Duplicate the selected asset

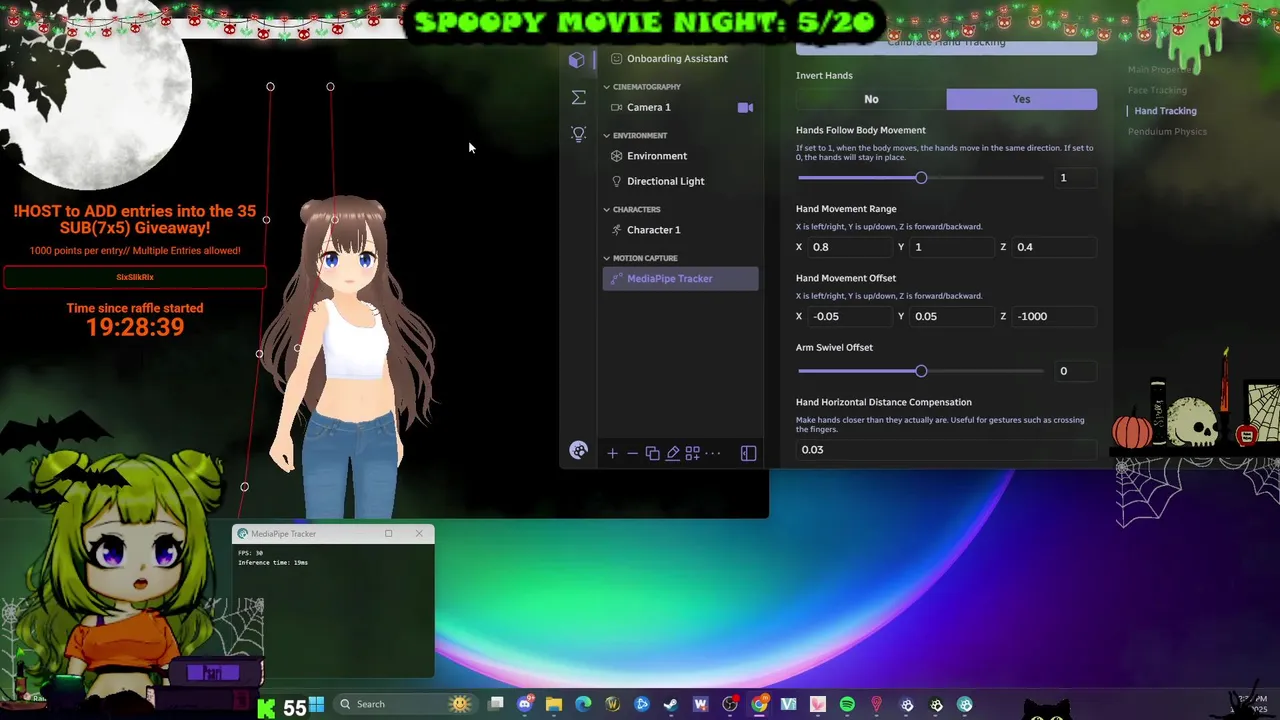tap(652, 453)
